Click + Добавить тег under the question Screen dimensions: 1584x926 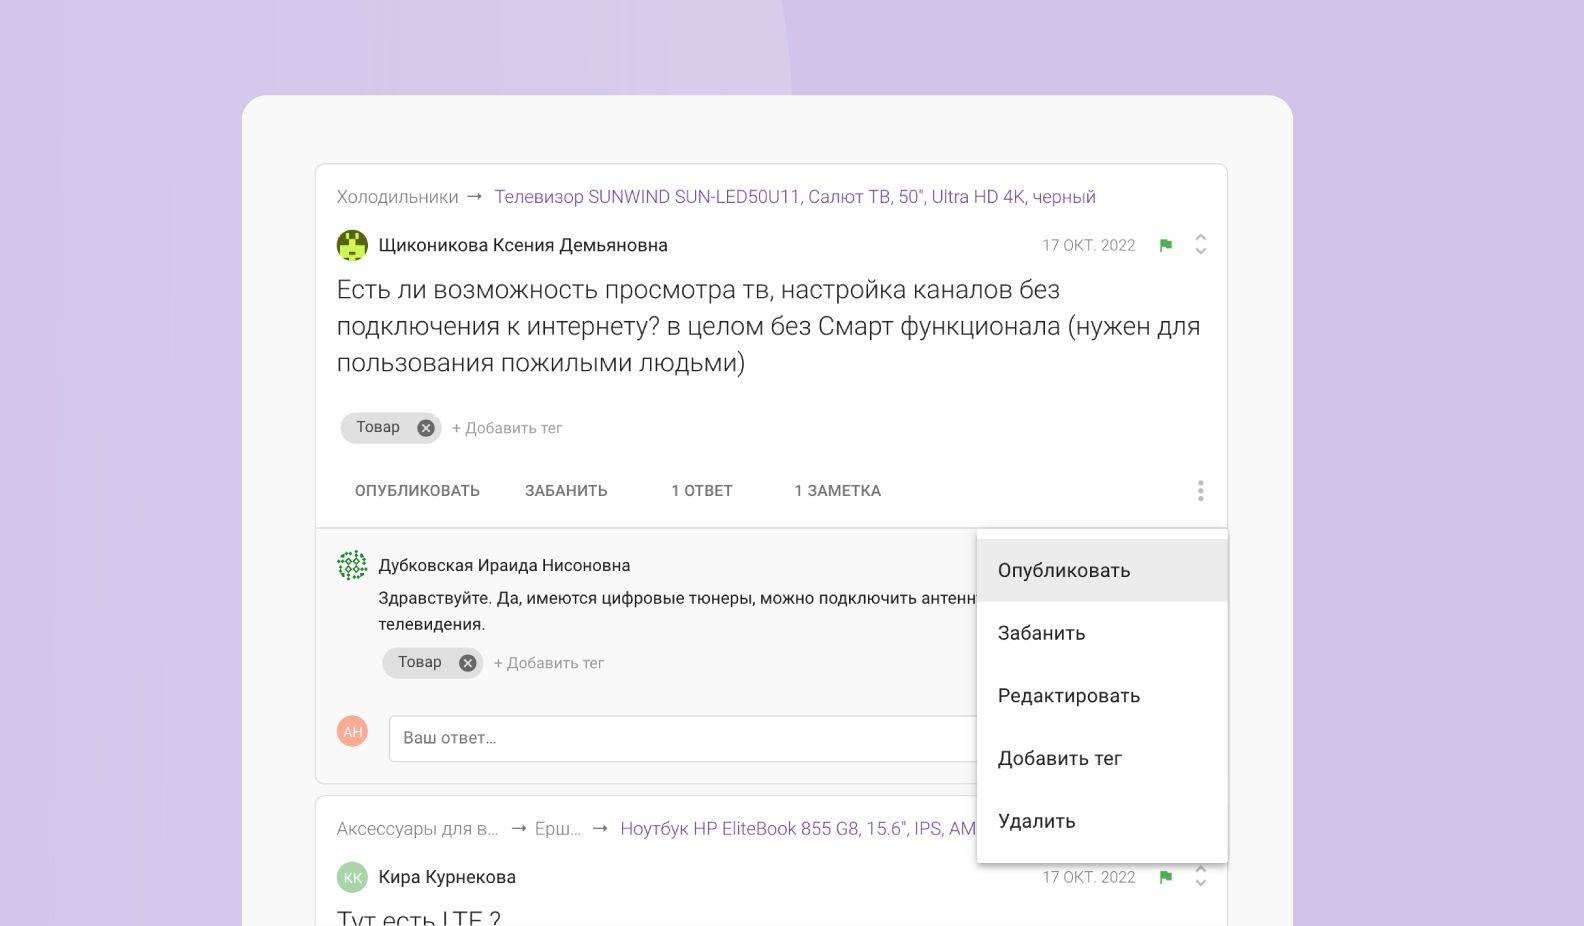coord(507,428)
